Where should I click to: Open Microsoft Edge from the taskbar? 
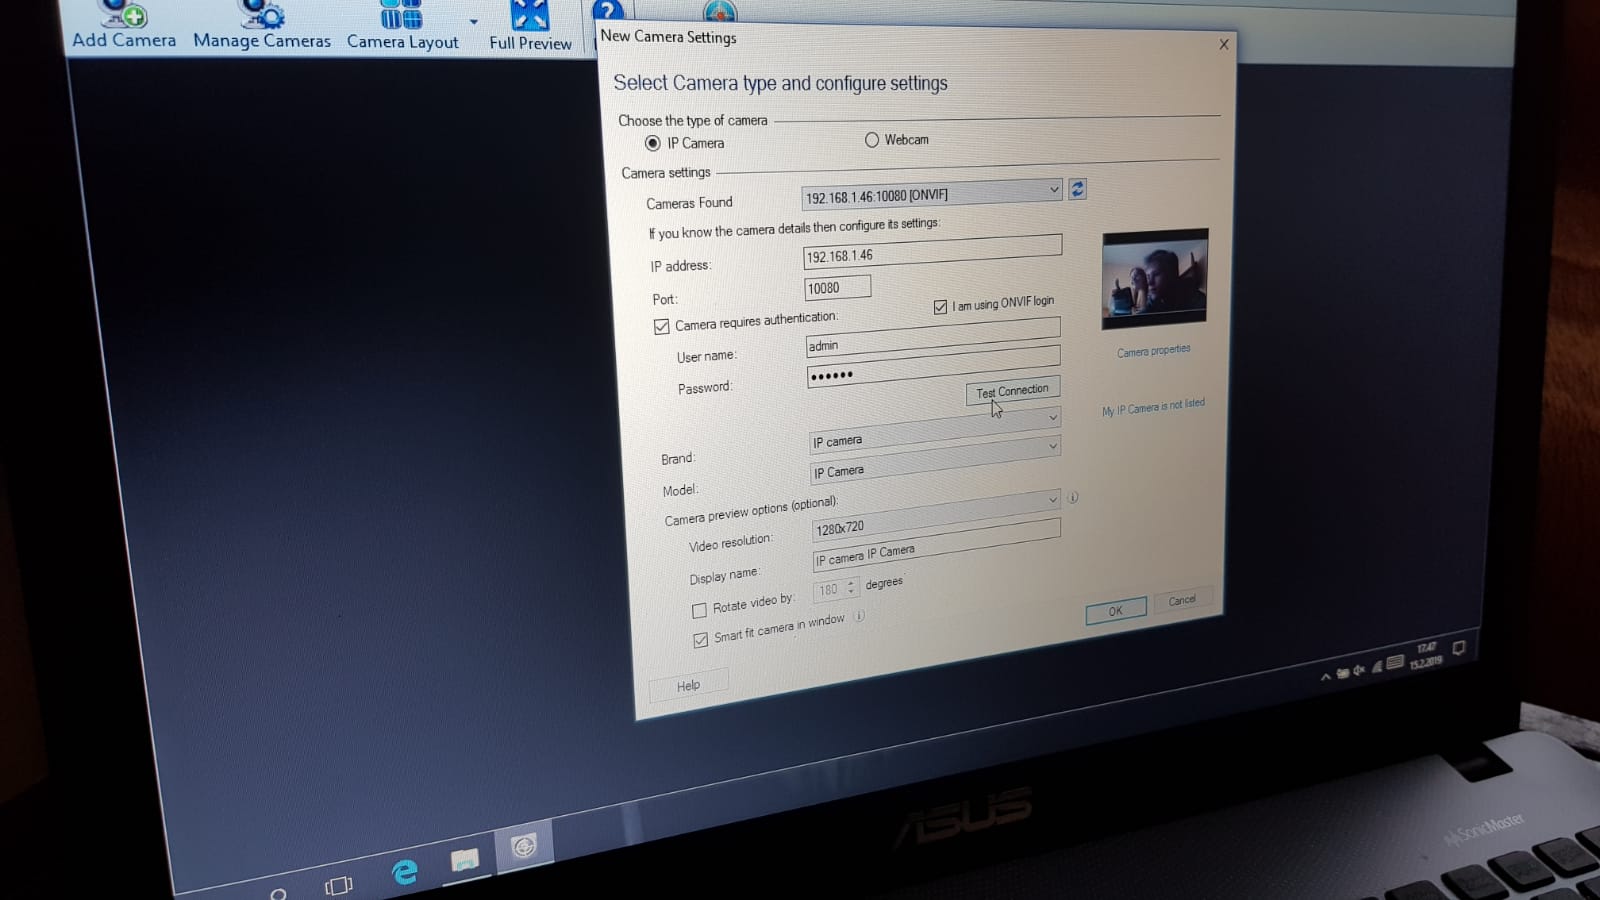pyautogui.click(x=404, y=872)
